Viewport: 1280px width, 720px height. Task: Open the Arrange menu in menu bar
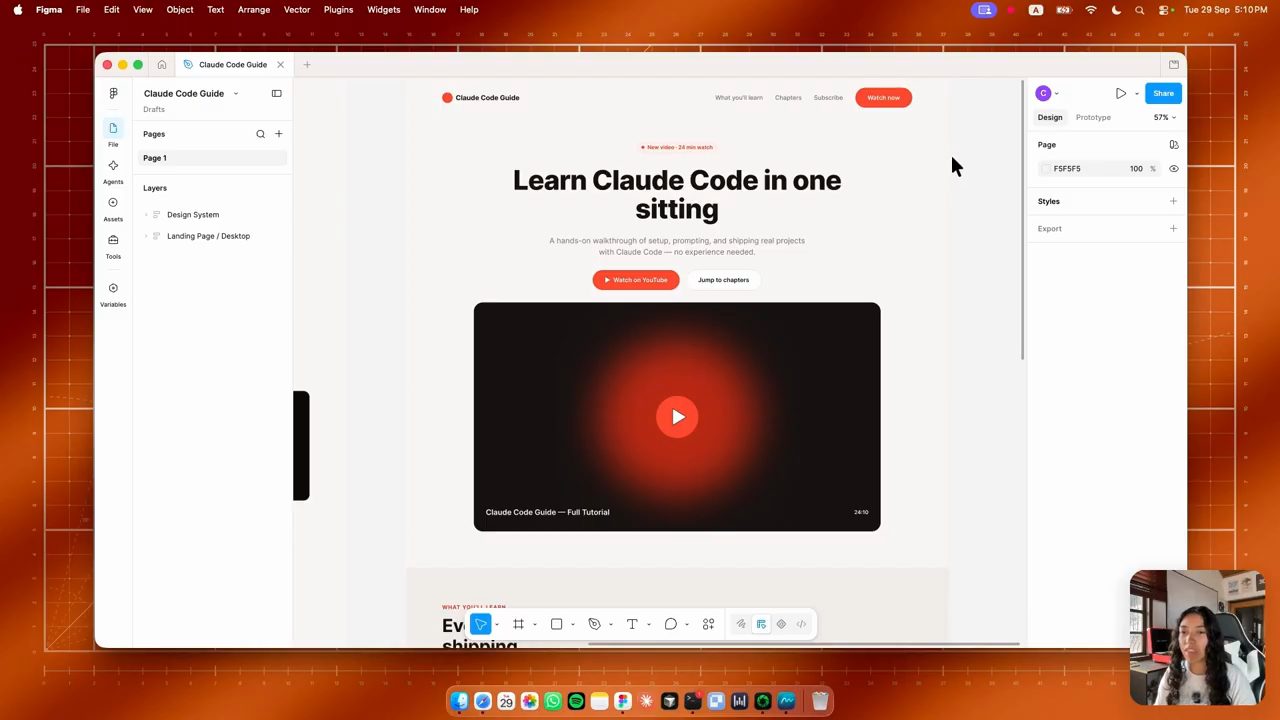click(254, 10)
